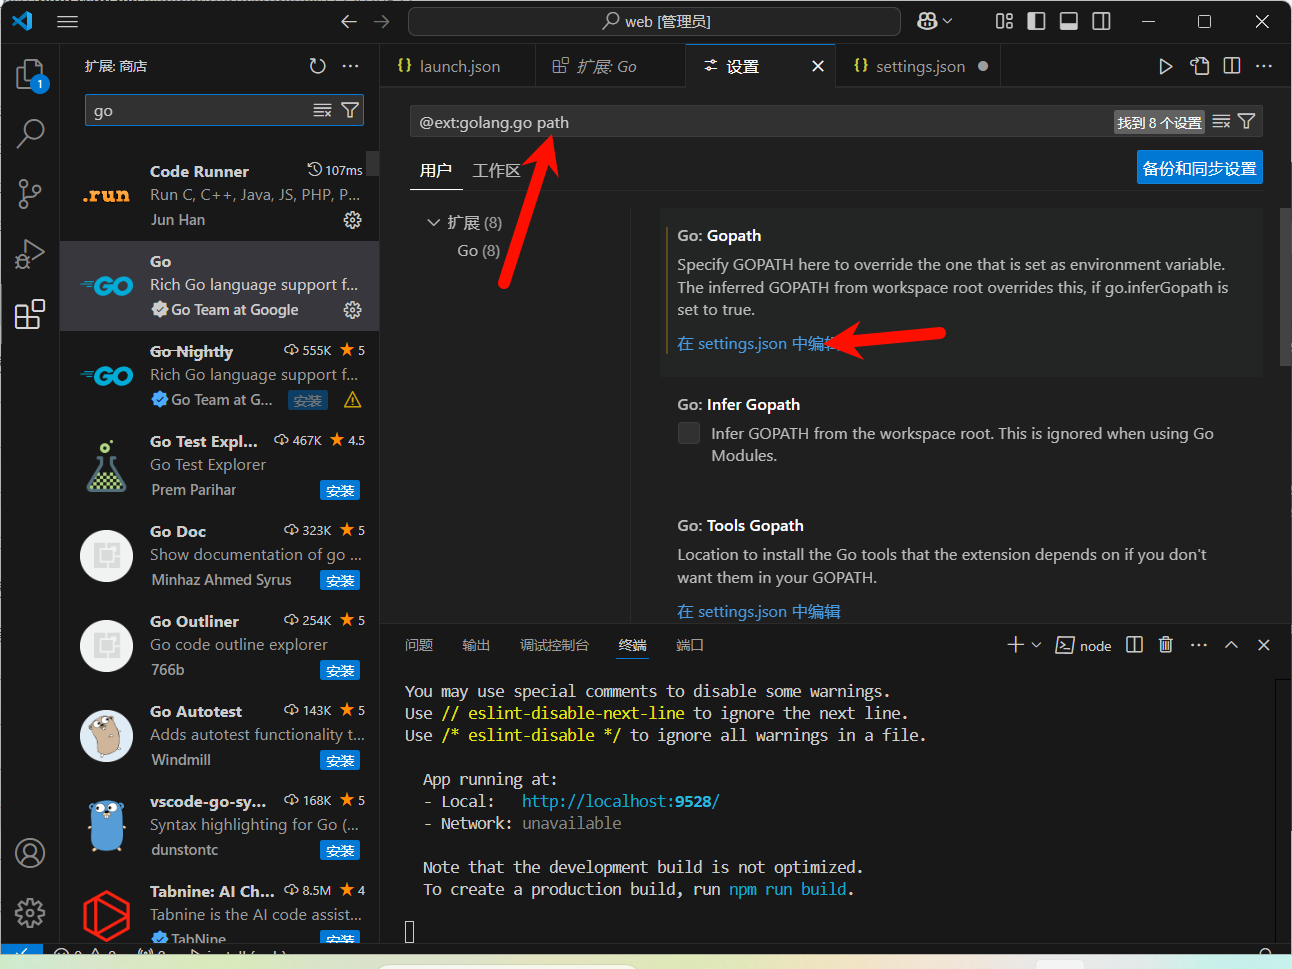Collapse the 扩展 (8) tree node

(x=434, y=222)
